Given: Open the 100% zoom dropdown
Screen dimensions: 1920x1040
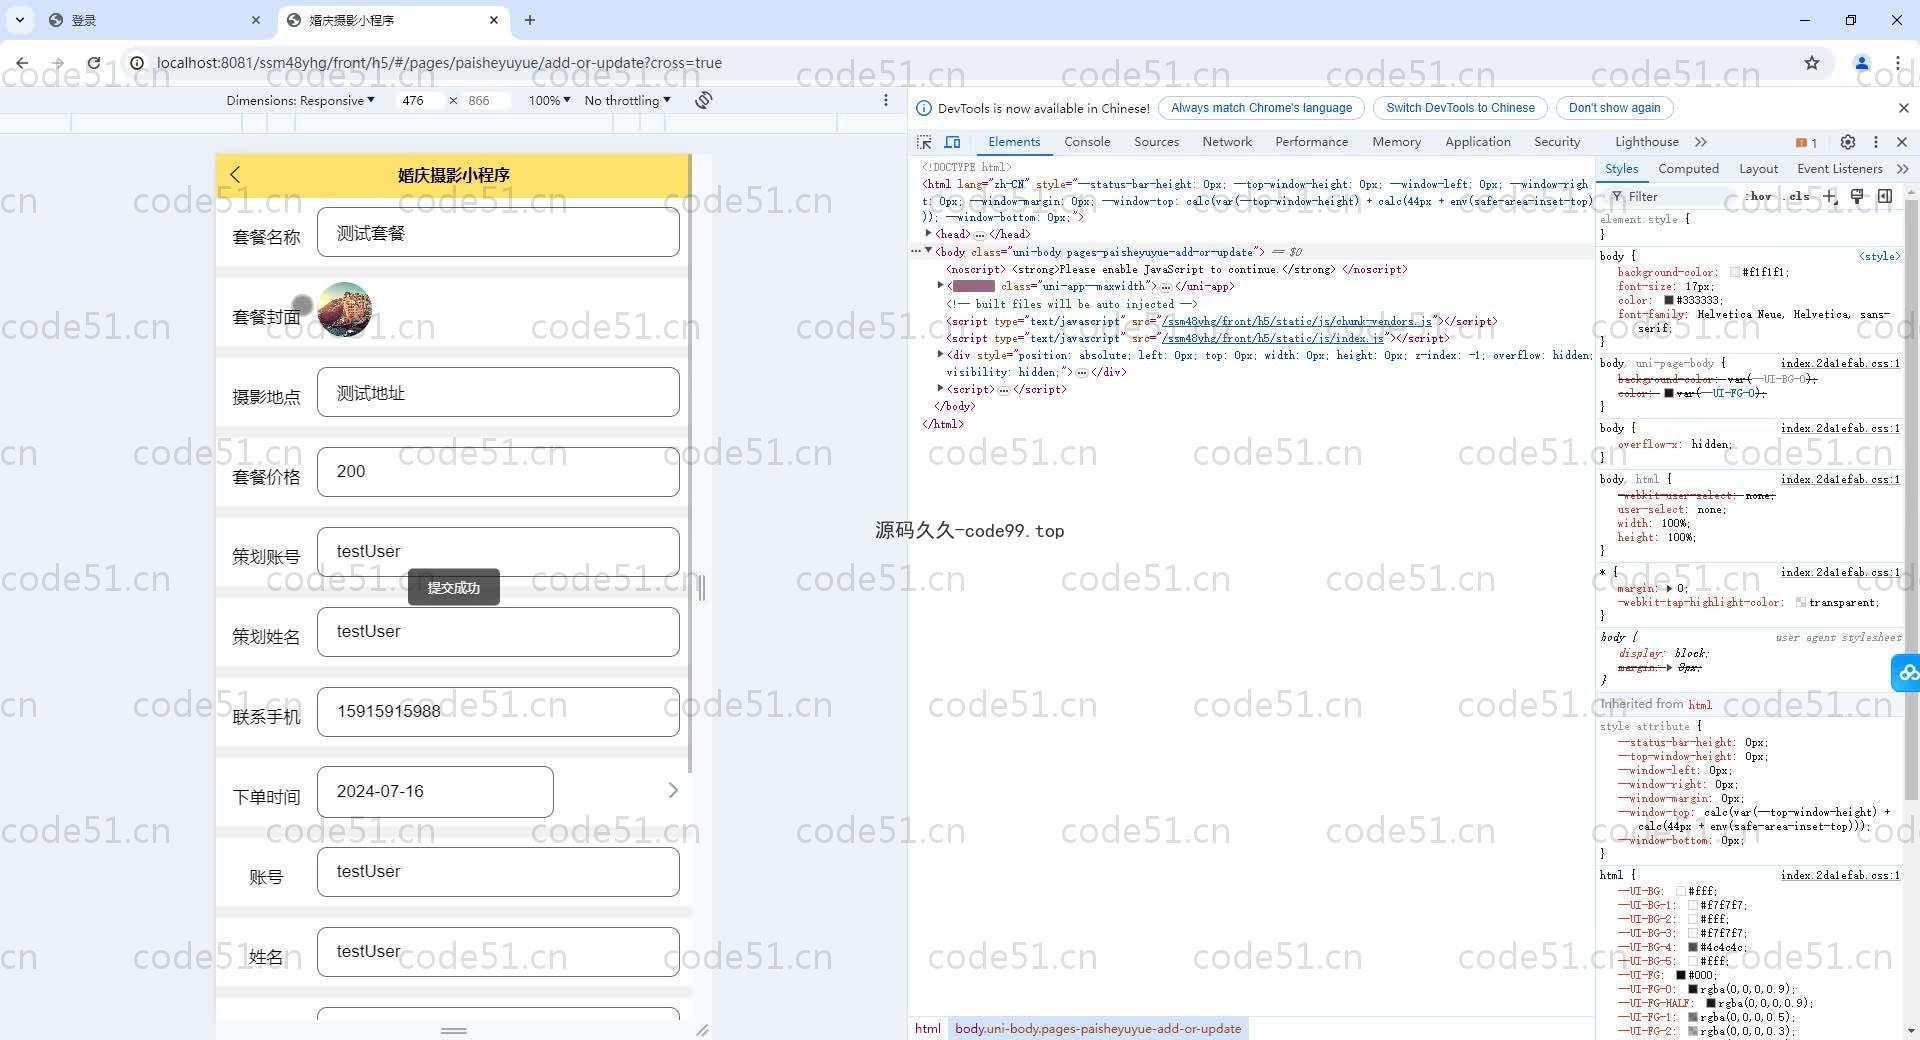Looking at the screenshot, I should pyautogui.click(x=550, y=100).
